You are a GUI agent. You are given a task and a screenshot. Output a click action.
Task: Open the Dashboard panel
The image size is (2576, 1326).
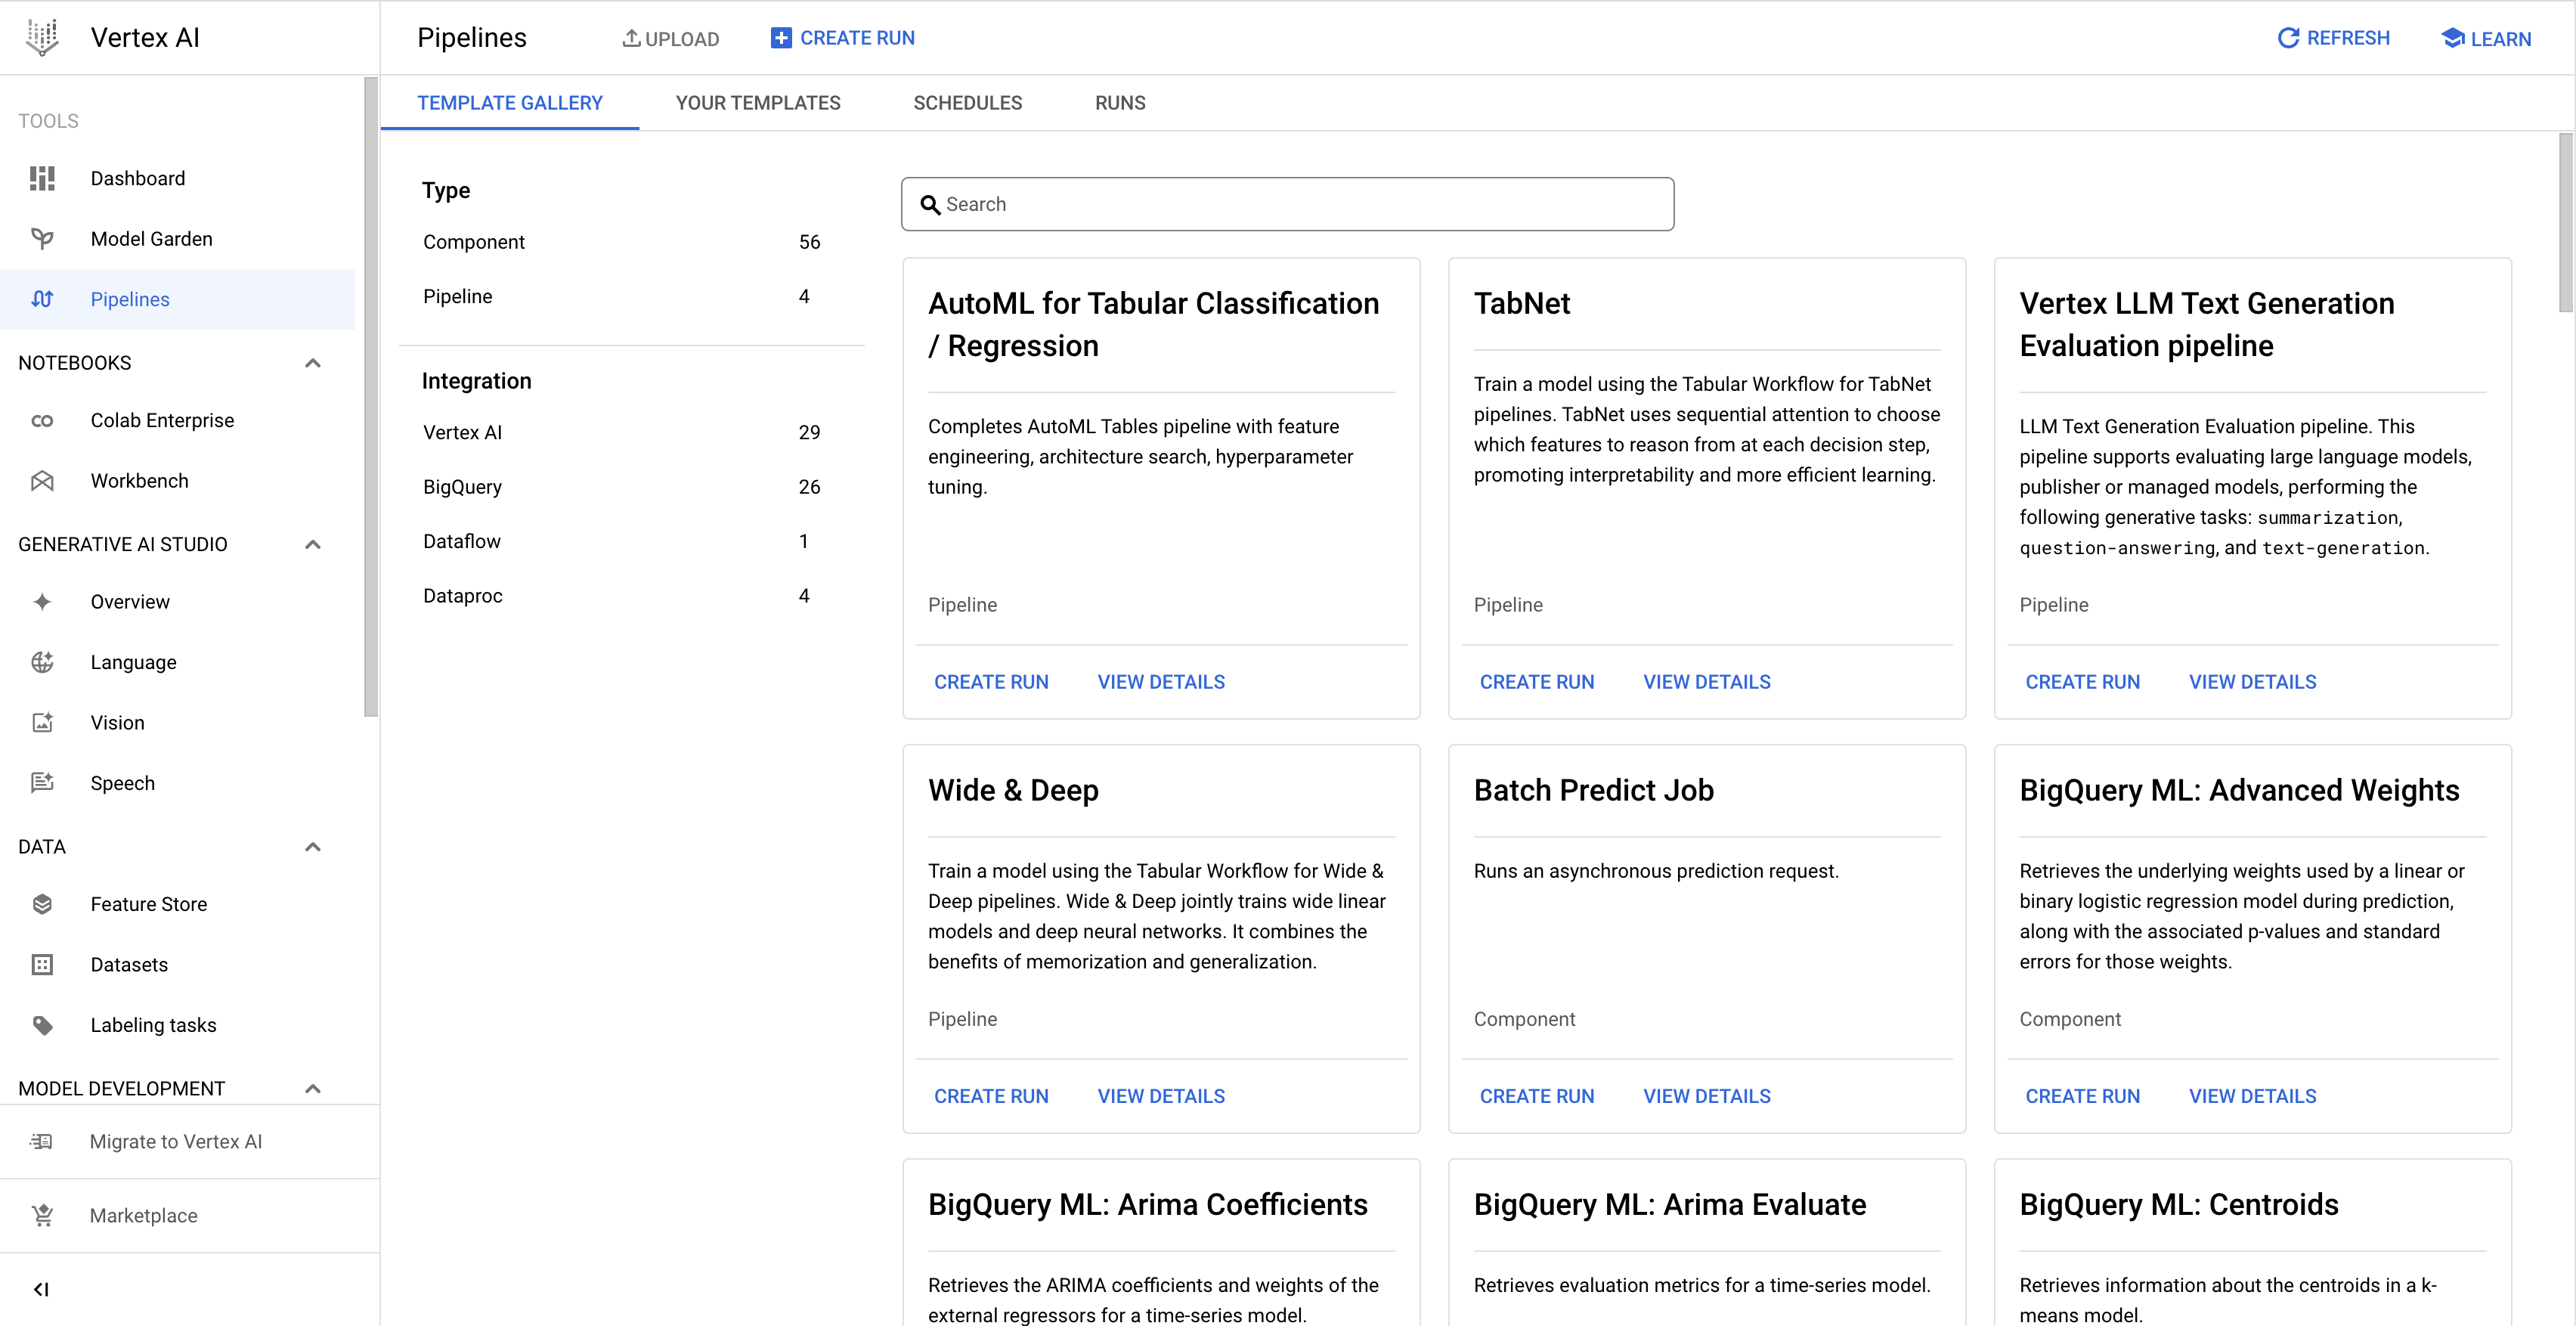coord(138,178)
